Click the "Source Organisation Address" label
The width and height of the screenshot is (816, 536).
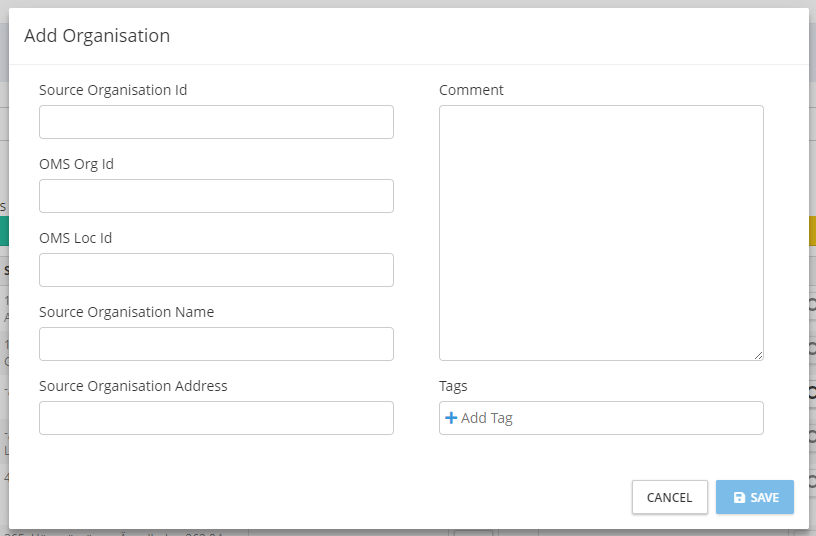point(133,386)
